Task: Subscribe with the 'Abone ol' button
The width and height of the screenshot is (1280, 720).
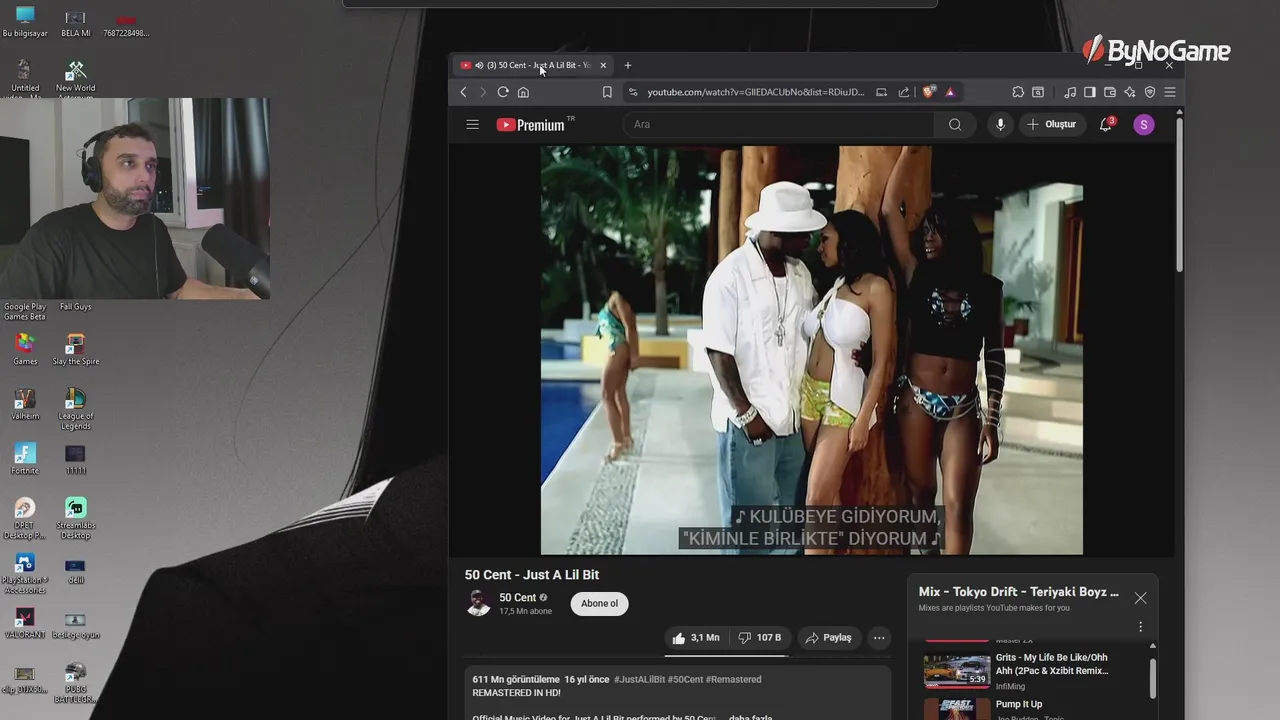Action: coord(600,604)
